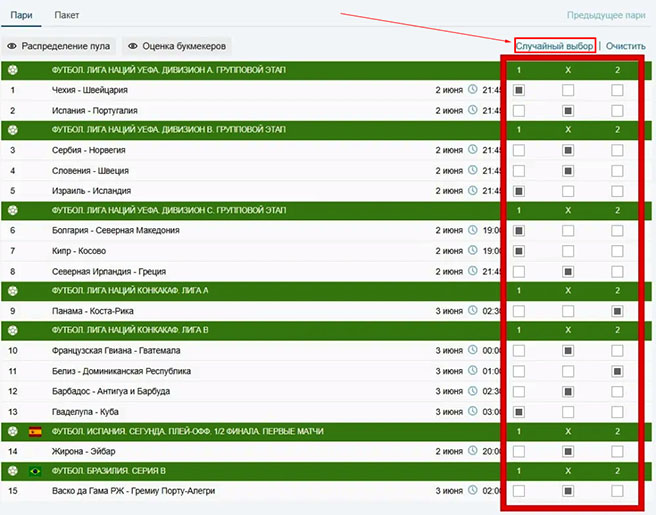656x515 pixels.
Task: Click ФУТБОЛ. БРАЗИЛИЯ. СЕРИЯ В header text
Action: 109,471
